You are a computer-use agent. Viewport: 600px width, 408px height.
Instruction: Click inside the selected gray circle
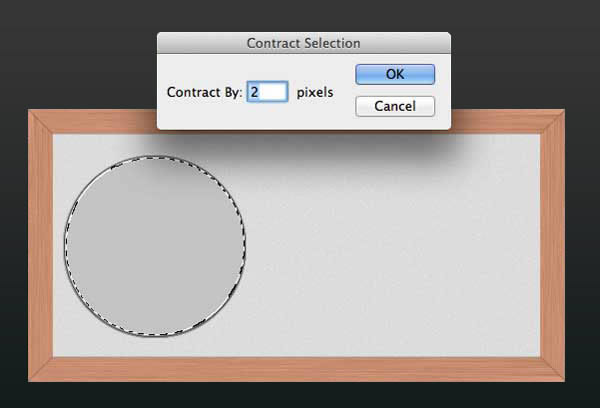(155, 246)
